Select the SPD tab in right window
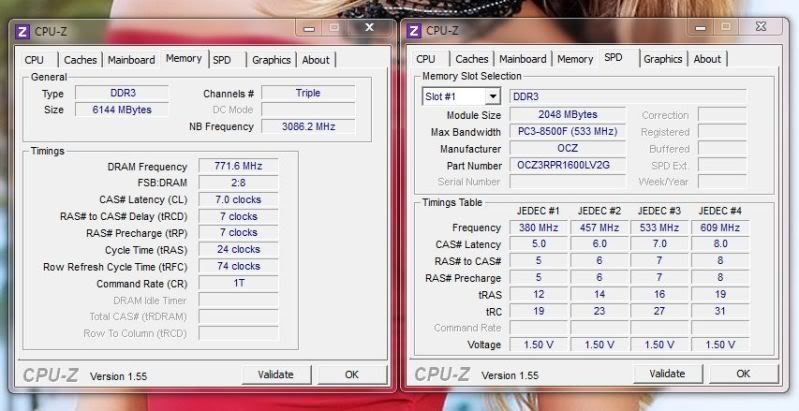The height and width of the screenshot is (411, 799). pos(614,58)
